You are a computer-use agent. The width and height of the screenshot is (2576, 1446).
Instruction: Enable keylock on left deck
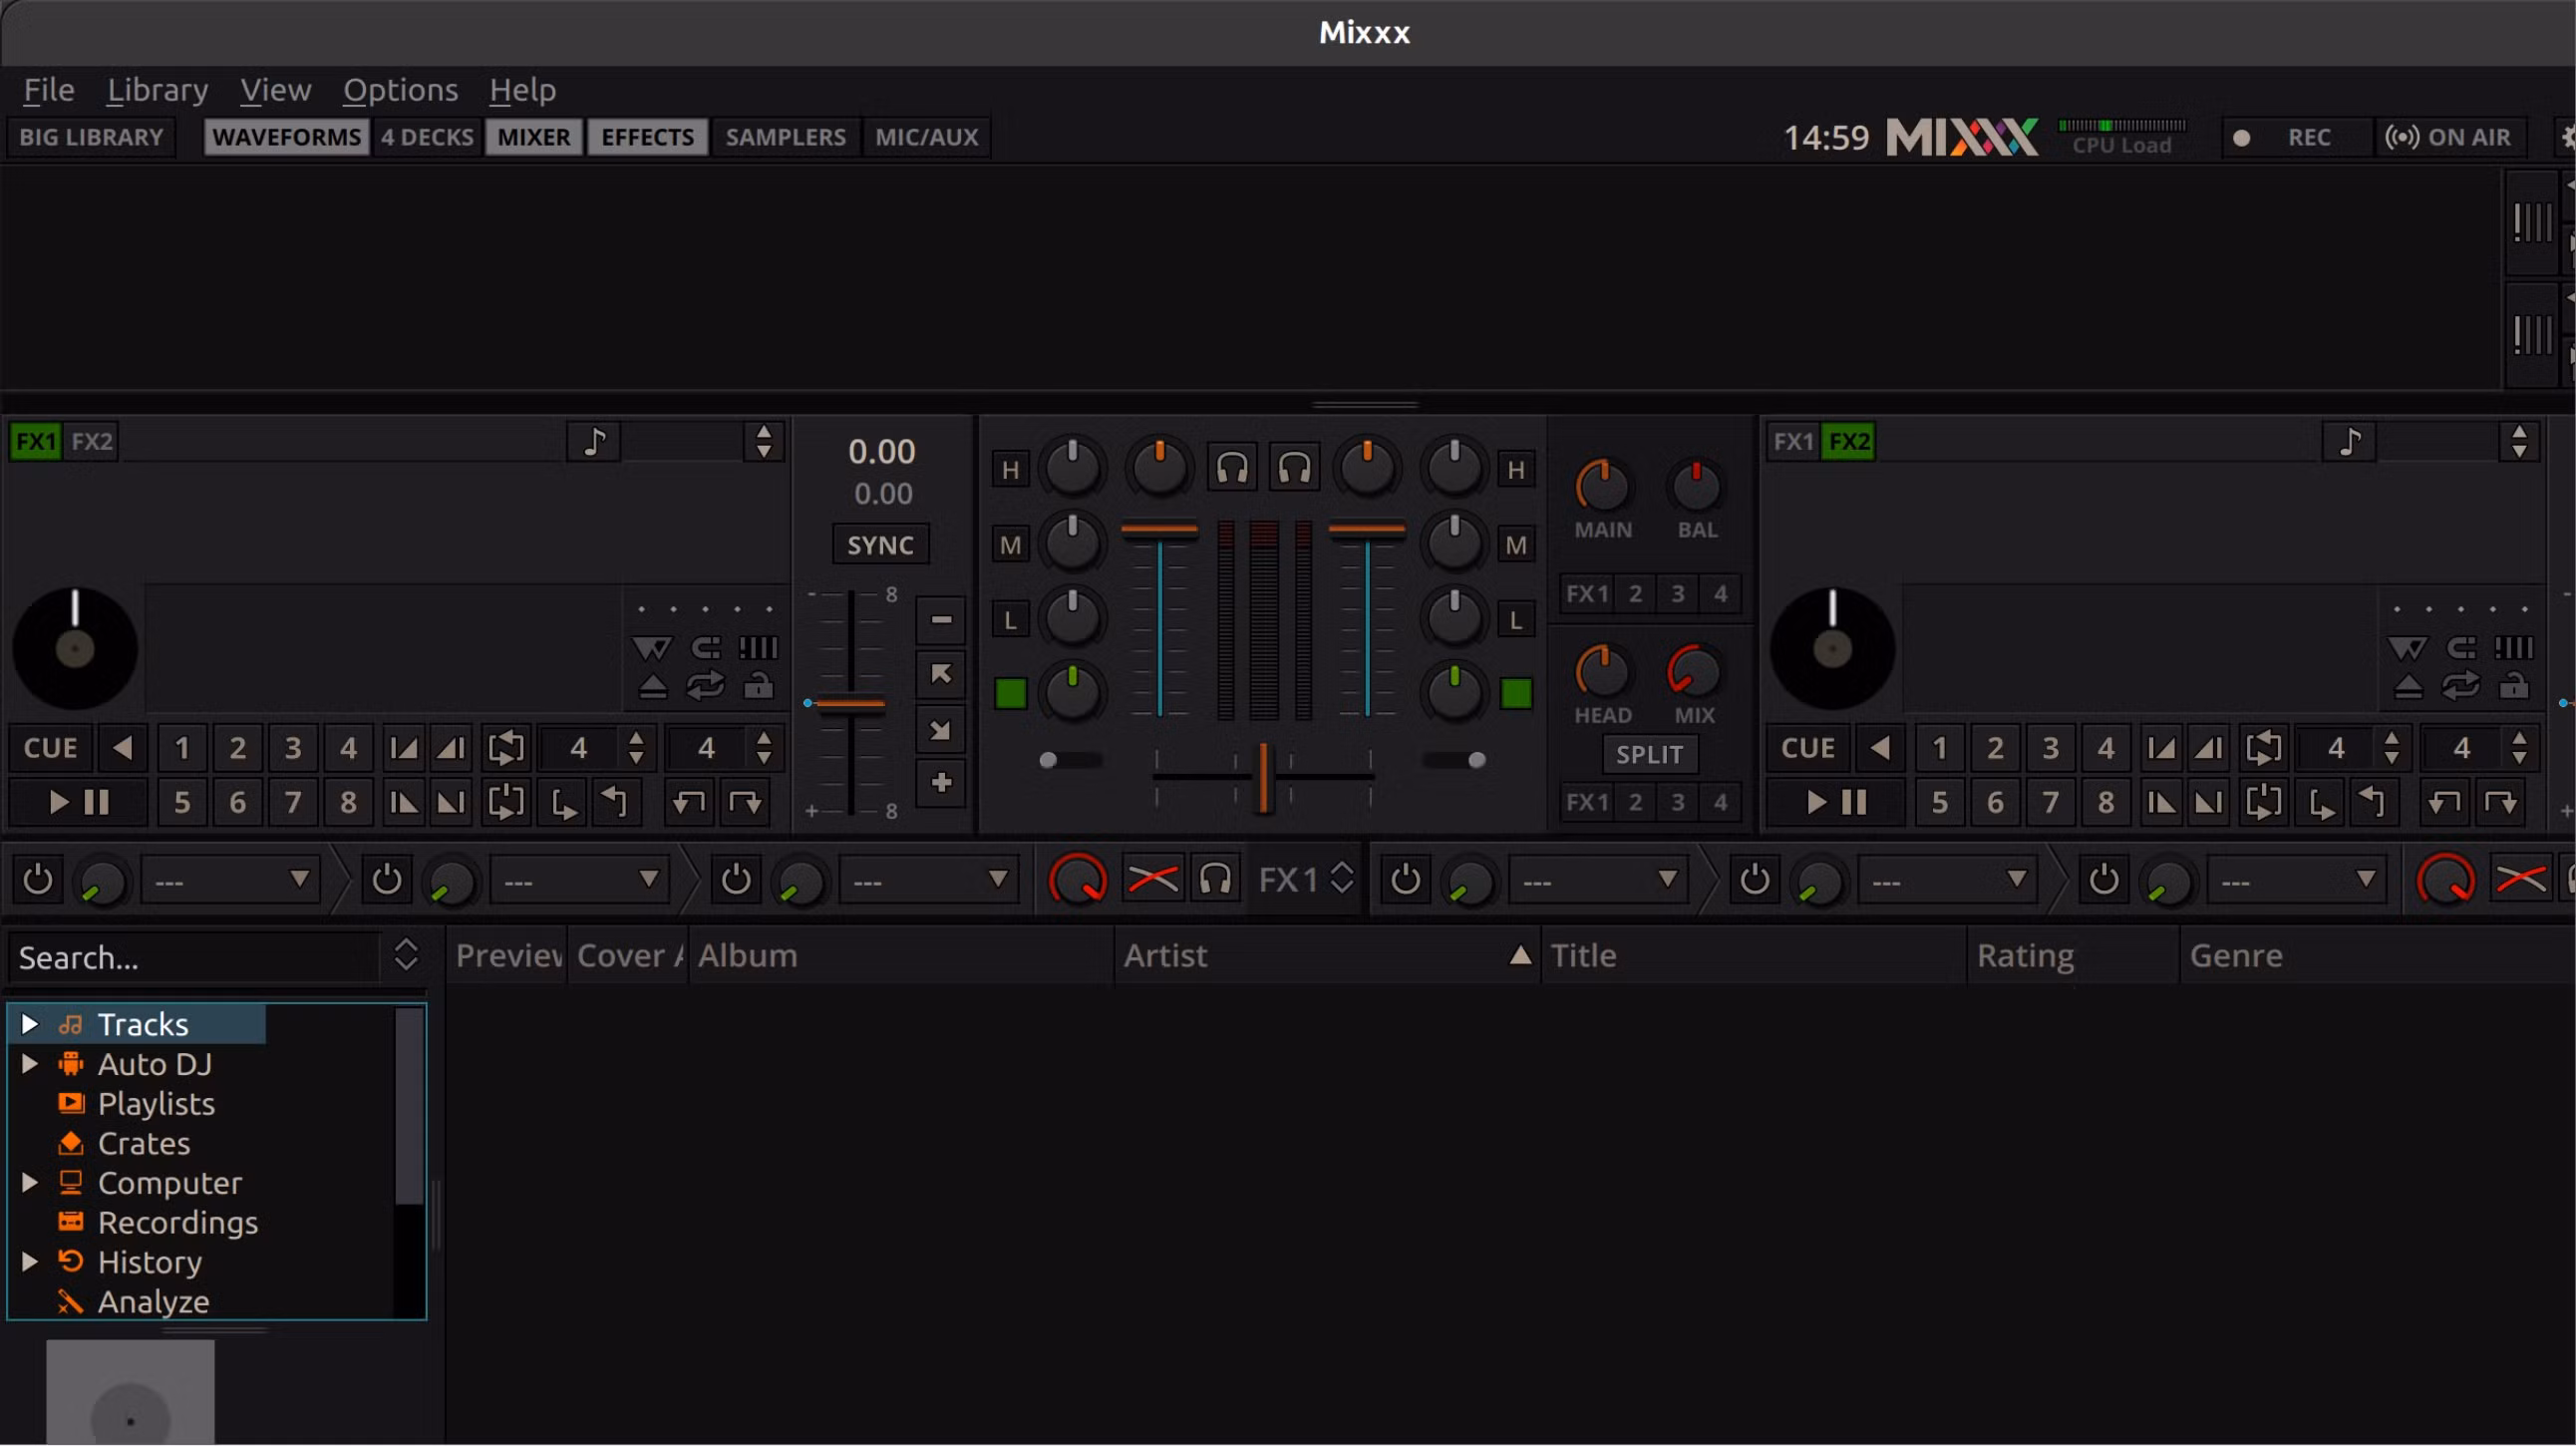[x=758, y=686]
